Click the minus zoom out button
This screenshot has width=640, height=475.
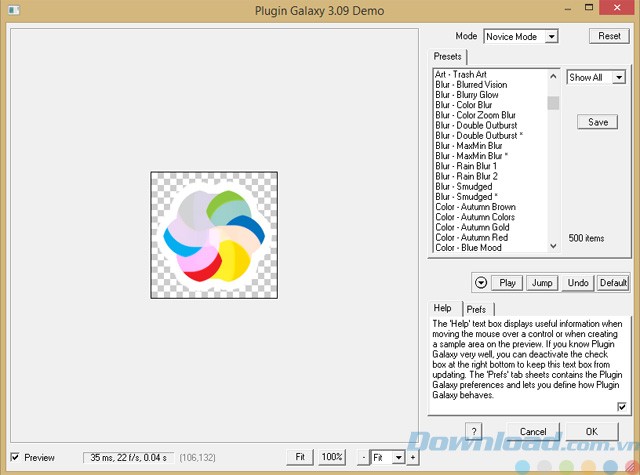tap(362, 457)
